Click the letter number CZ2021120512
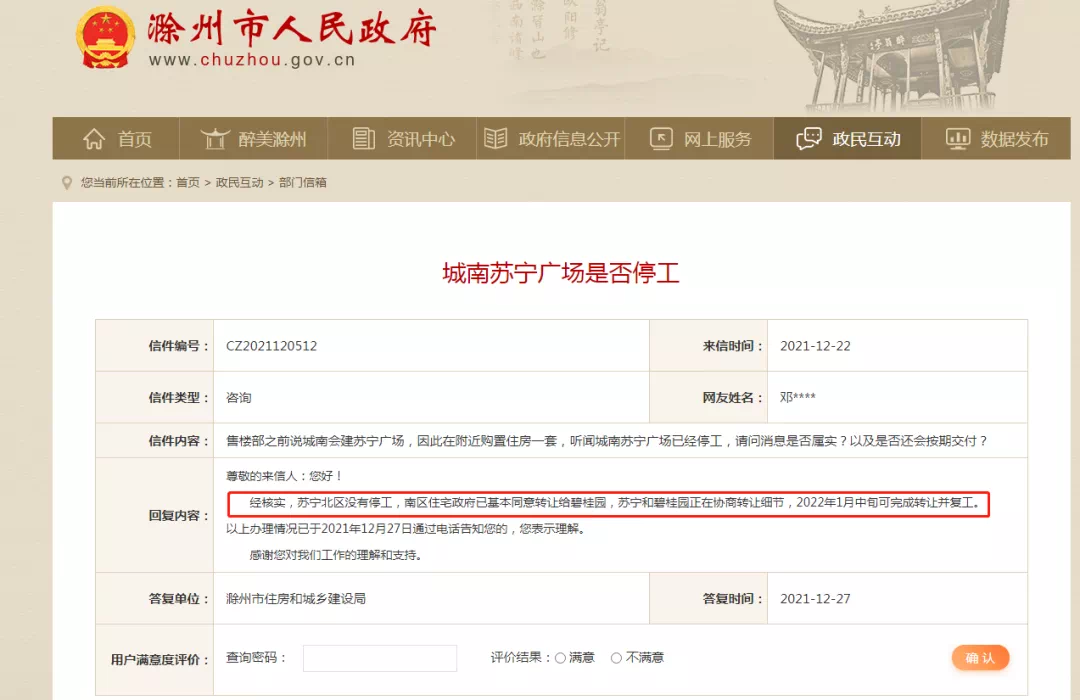Image resolution: width=1080 pixels, height=700 pixels. click(x=271, y=346)
